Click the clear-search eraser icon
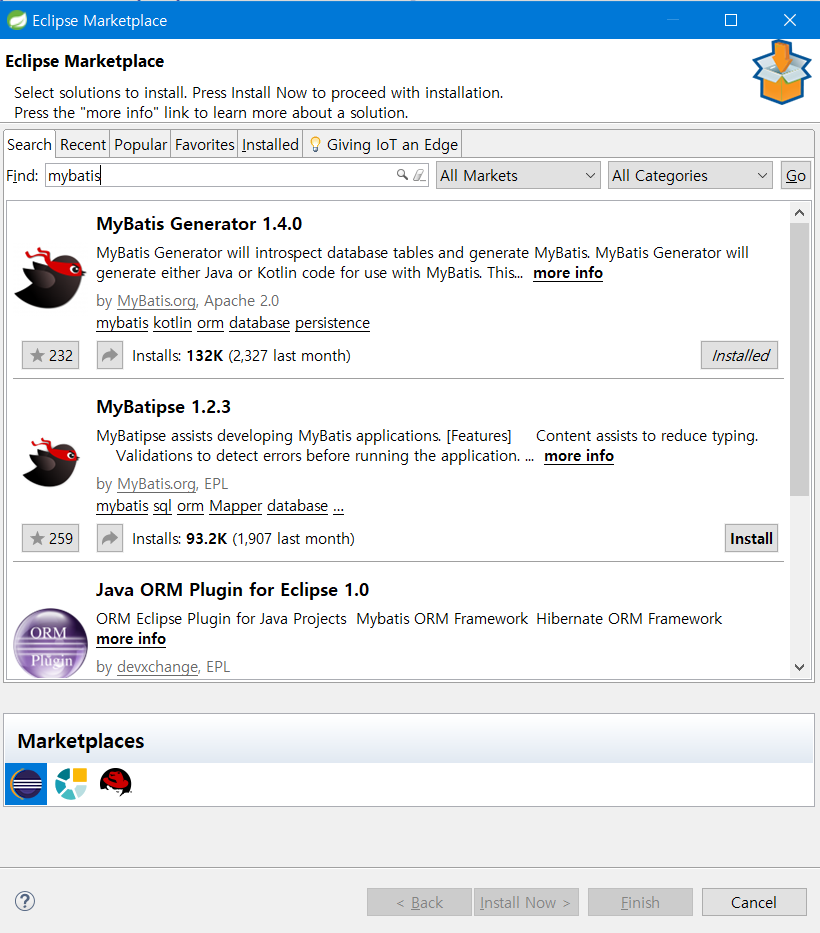The width and height of the screenshot is (820, 933). 417,175
